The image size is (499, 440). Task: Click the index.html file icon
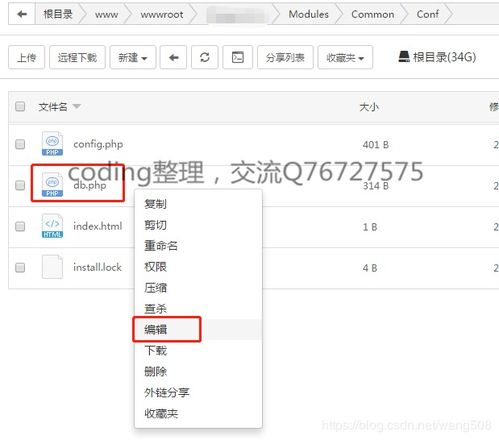(x=52, y=226)
